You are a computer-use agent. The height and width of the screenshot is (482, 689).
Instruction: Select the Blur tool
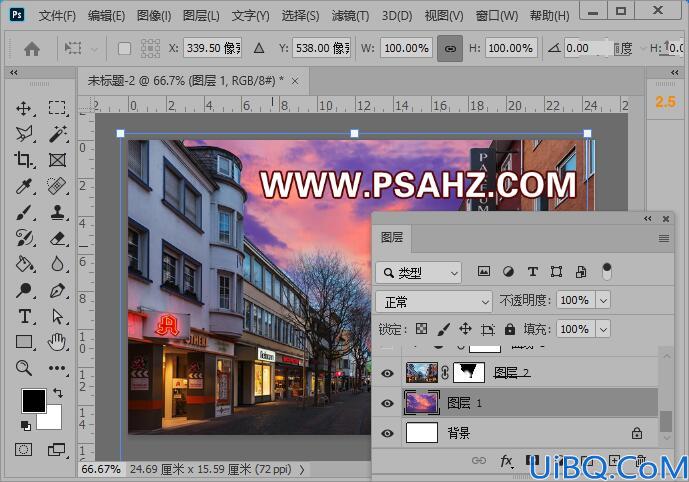(x=58, y=264)
